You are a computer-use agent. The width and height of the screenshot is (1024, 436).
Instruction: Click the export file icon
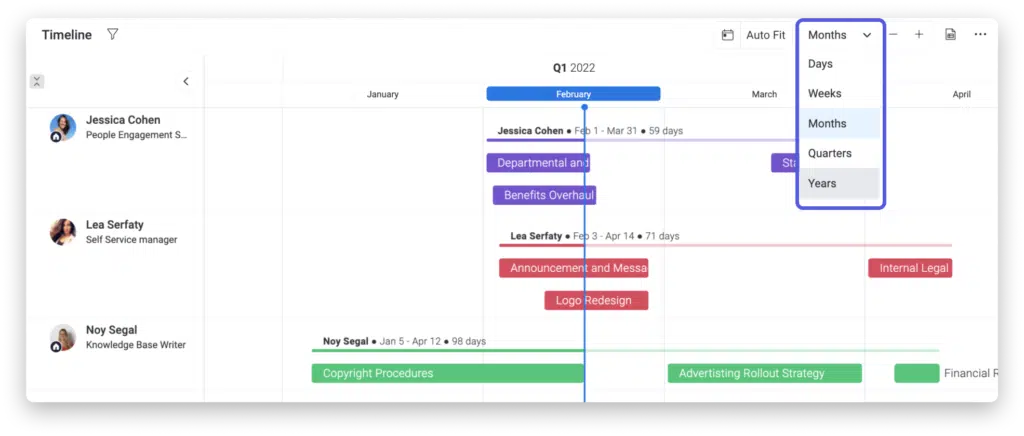click(x=950, y=35)
